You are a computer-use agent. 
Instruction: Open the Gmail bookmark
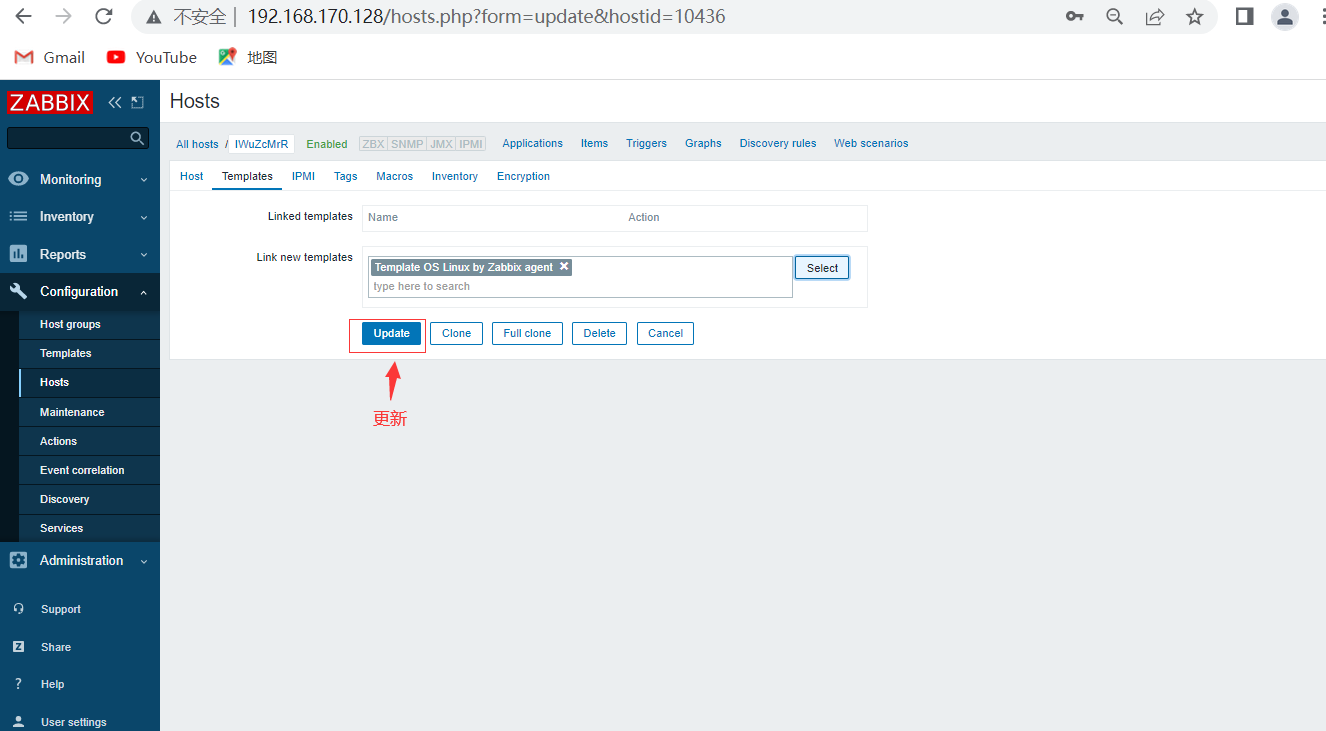click(x=50, y=57)
